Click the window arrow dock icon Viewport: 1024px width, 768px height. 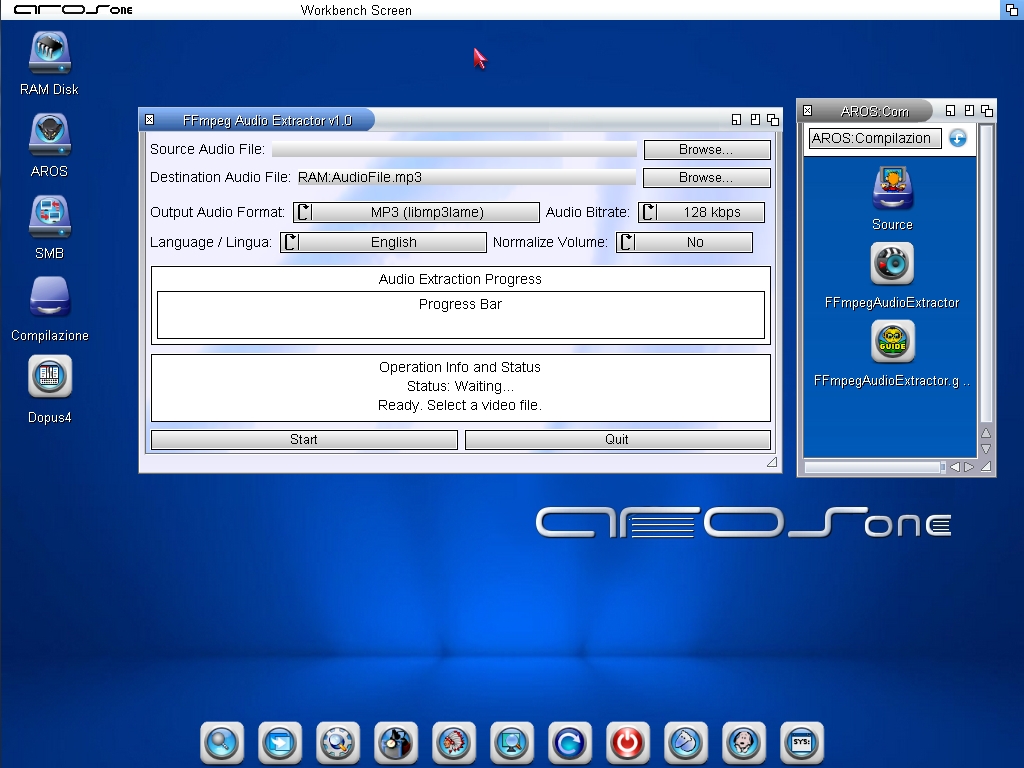click(x=280, y=743)
